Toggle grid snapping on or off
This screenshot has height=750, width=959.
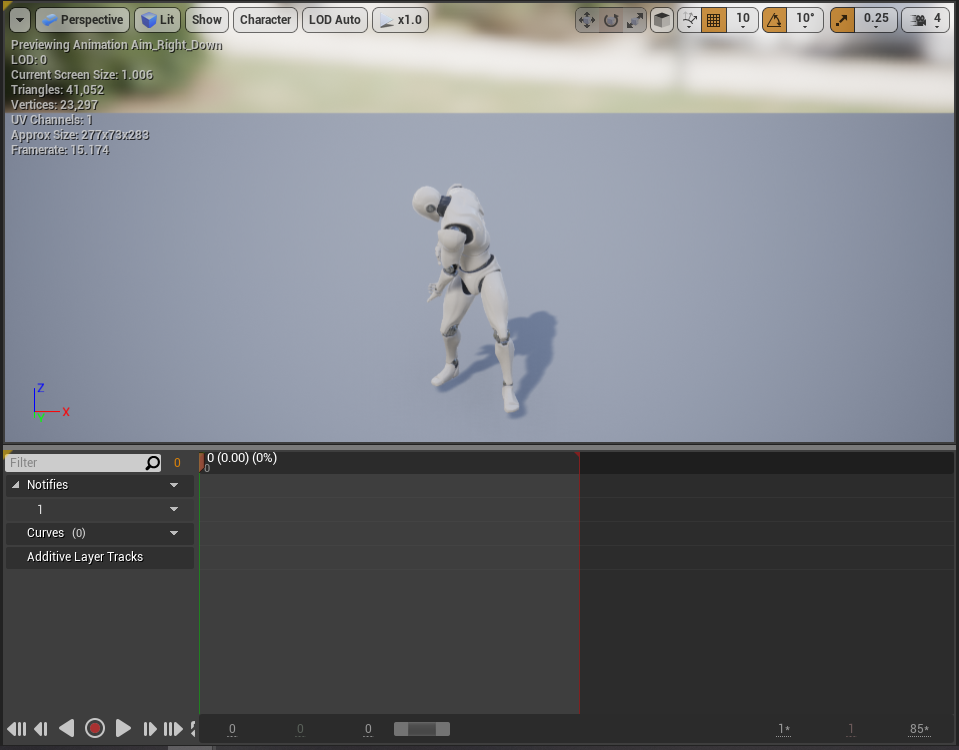click(x=713, y=20)
